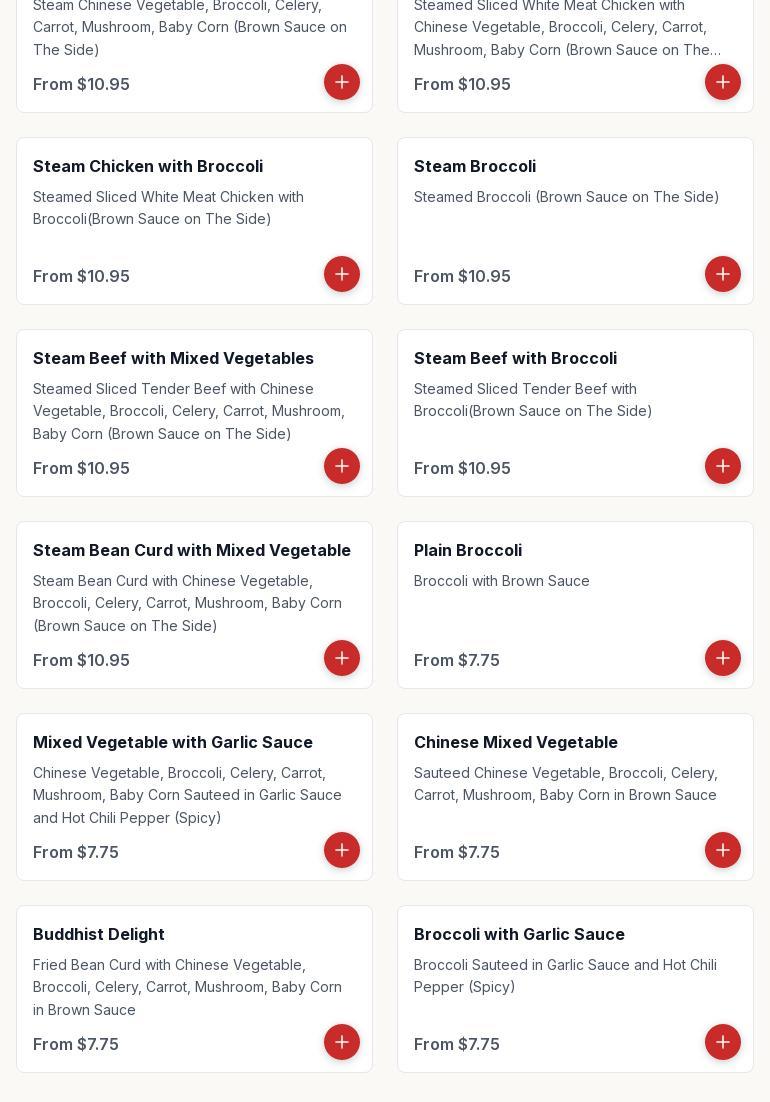Screen dimensions: 770x1102
Task: Add the partially visible top-left steamed vegetable item
Action: coord(341,82)
